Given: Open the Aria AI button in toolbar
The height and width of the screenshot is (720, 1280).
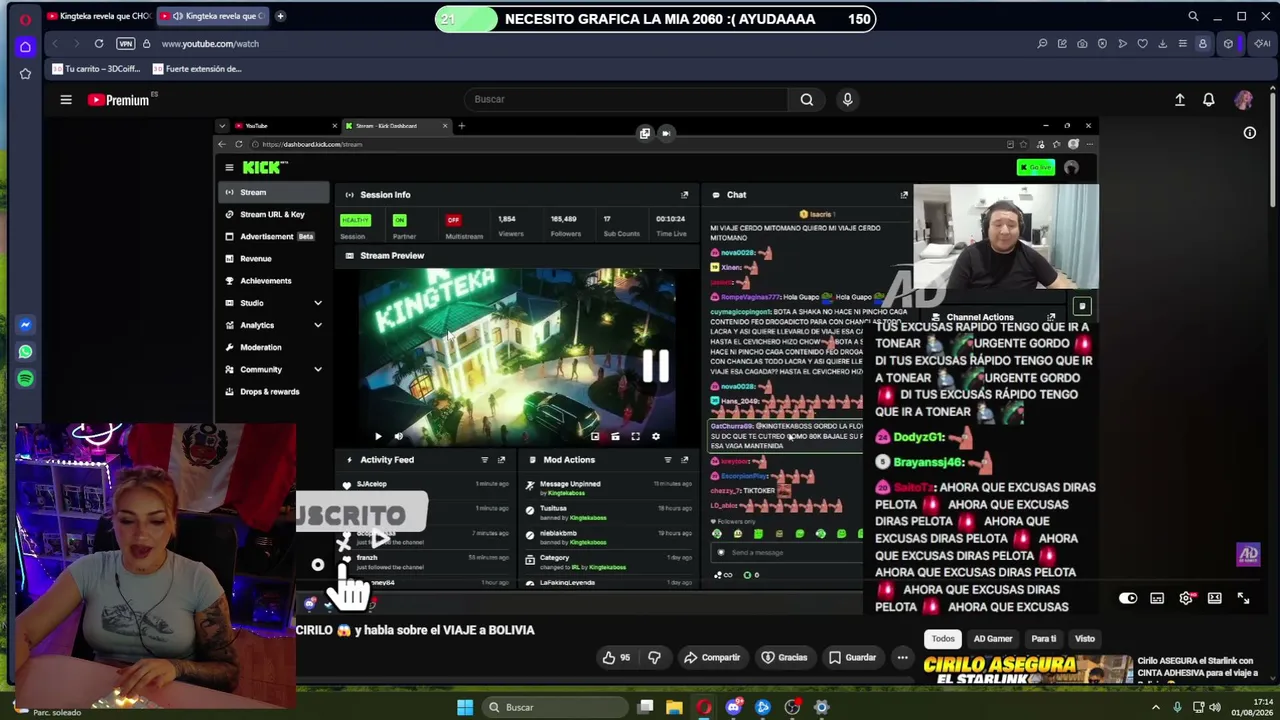Looking at the screenshot, I should (1262, 44).
